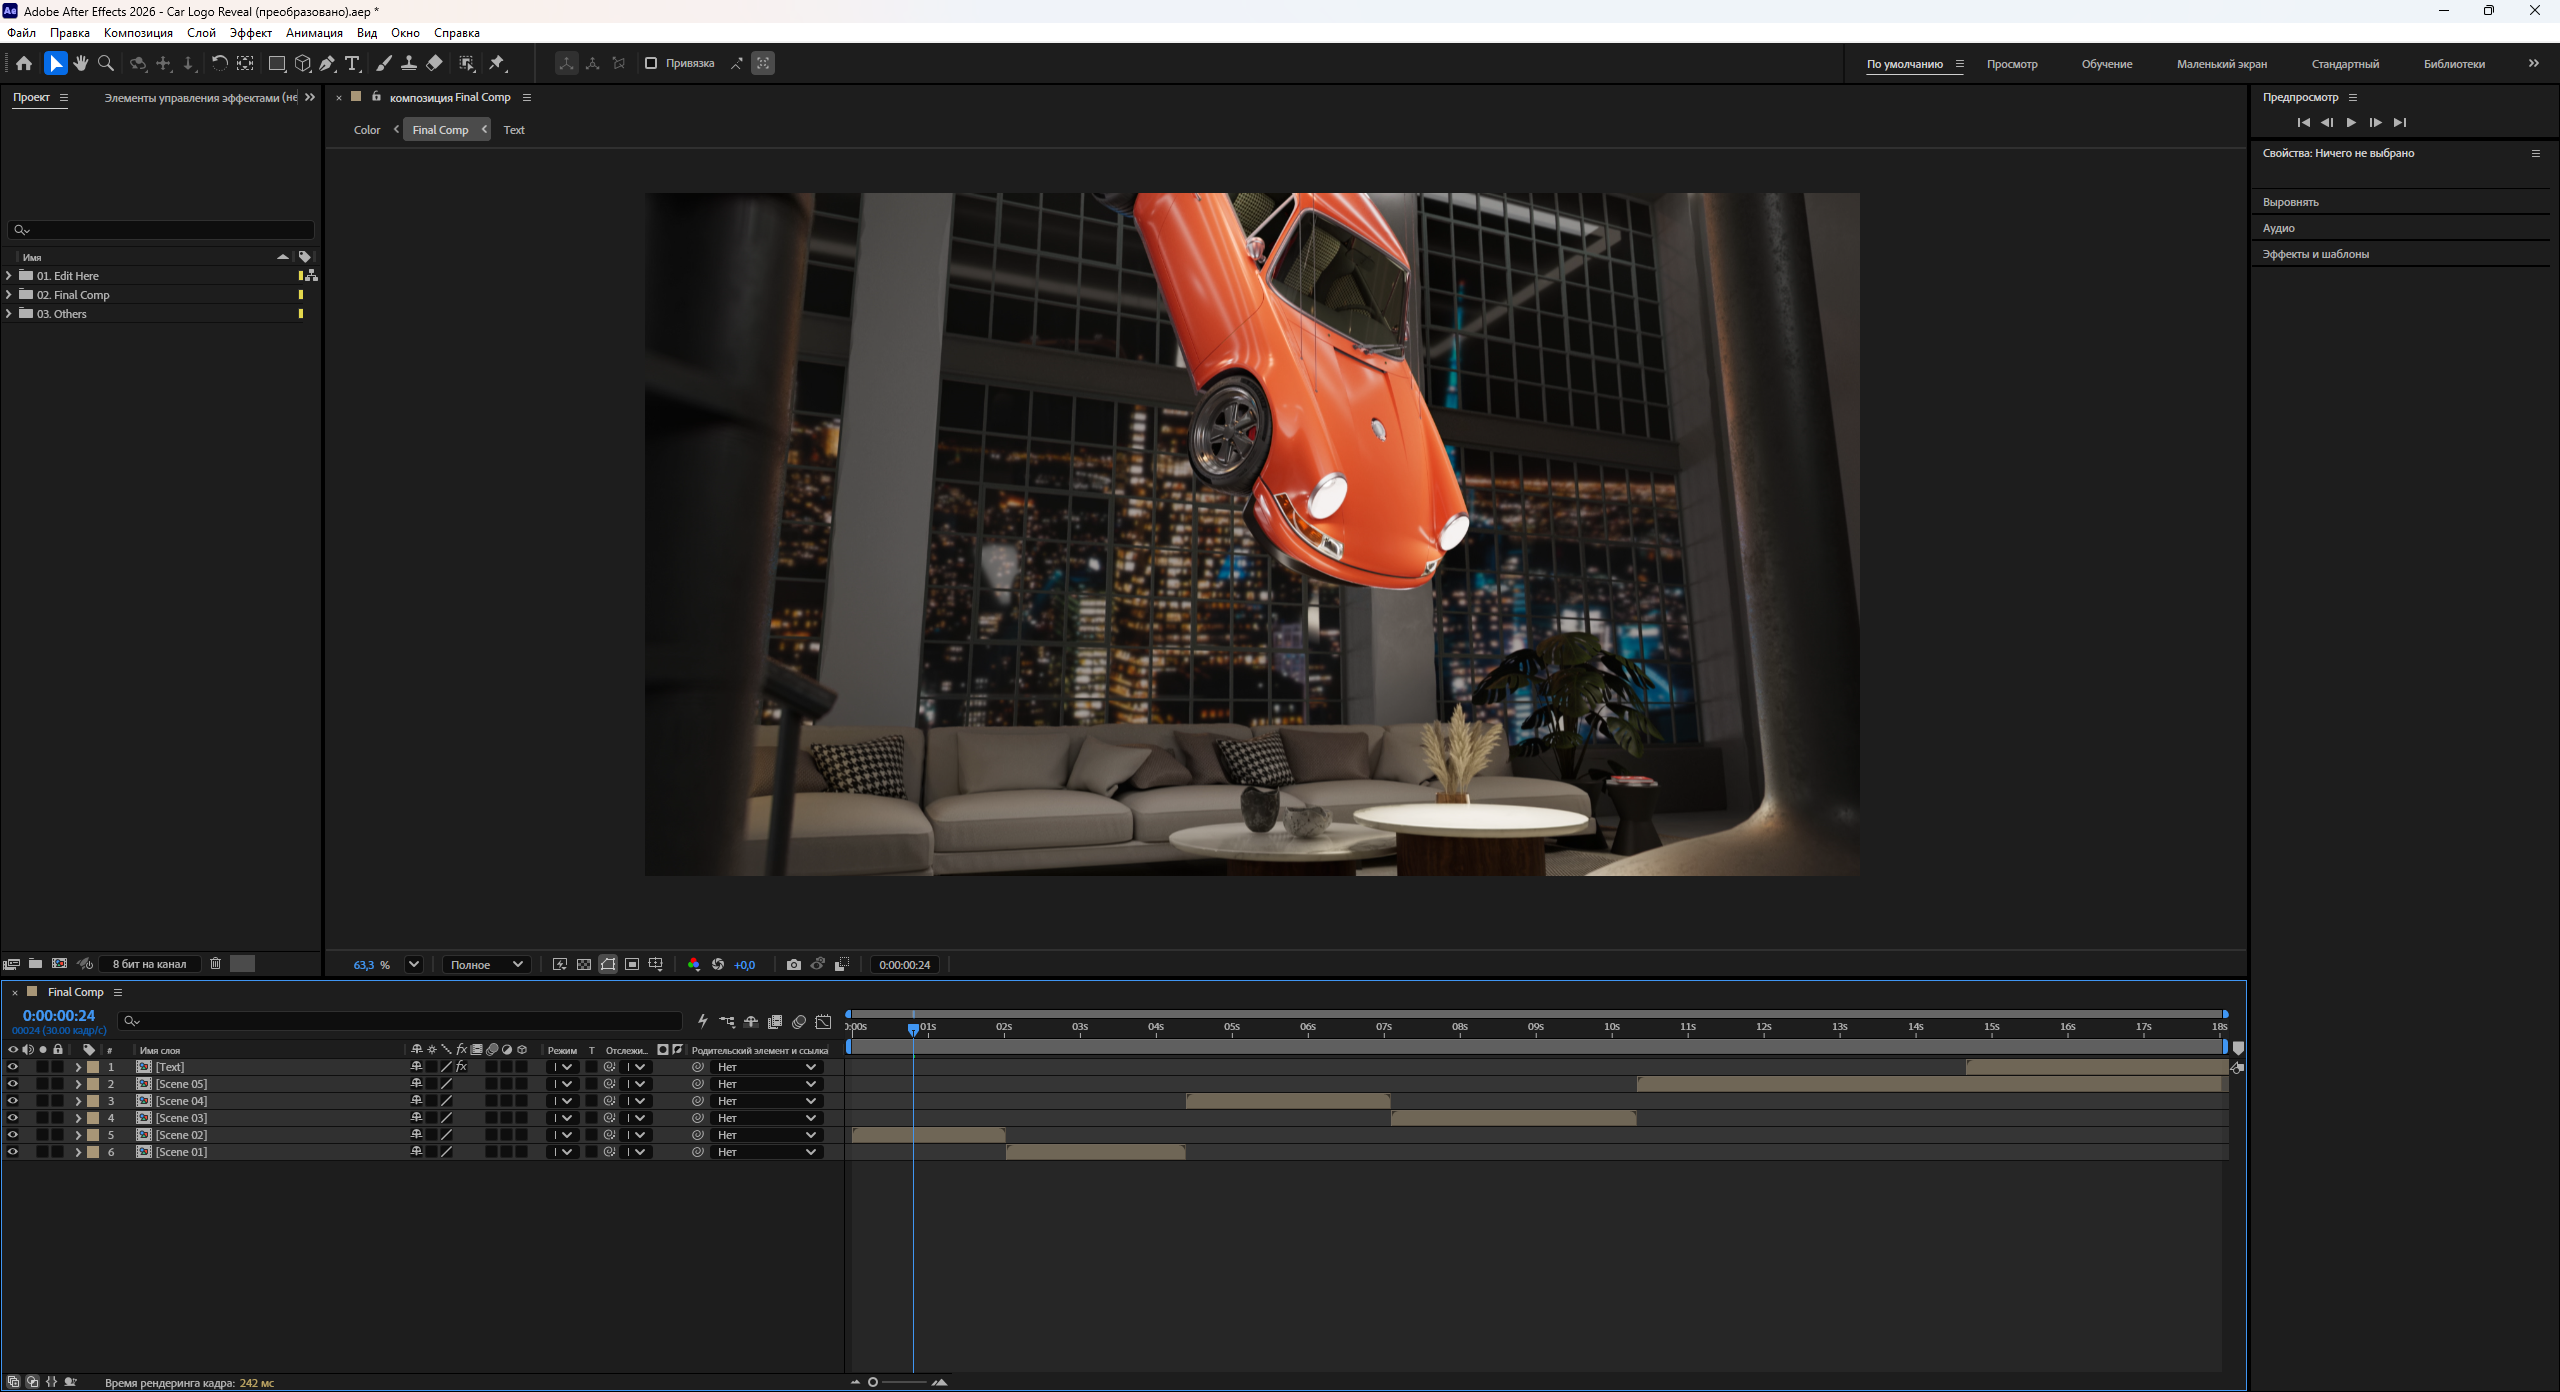
Task: Hide the [Scene 05] layer eye
Action: pyautogui.click(x=12, y=1084)
